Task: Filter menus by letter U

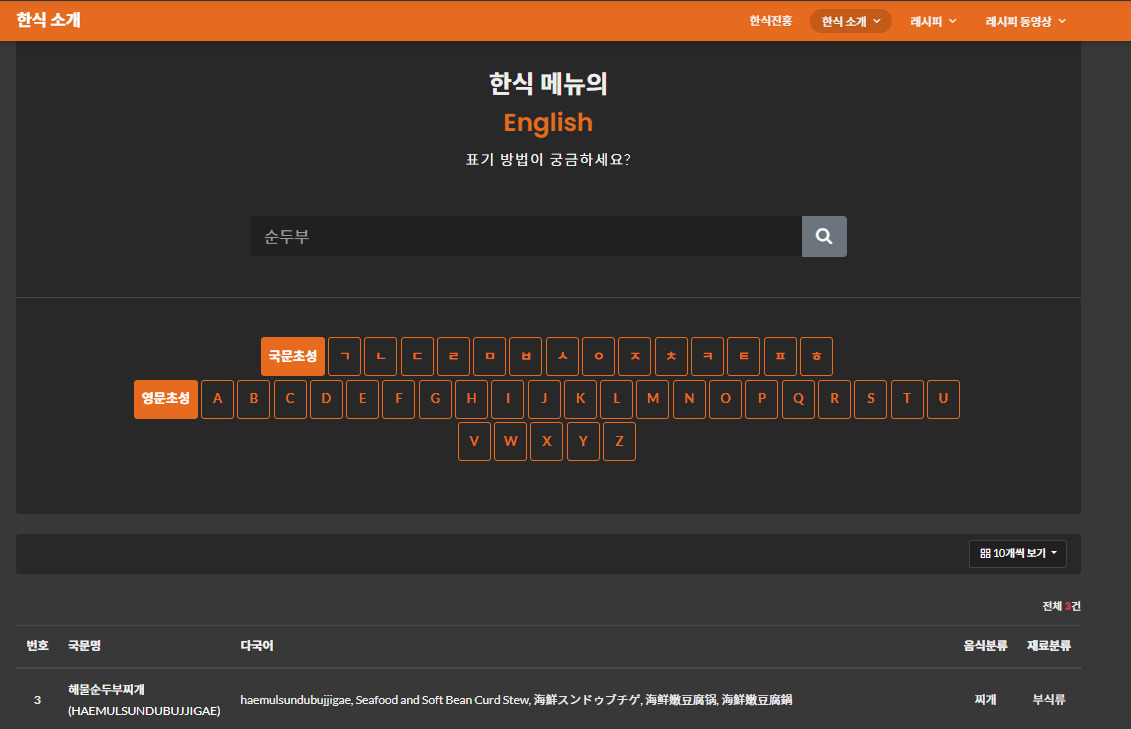Action: point(943,399)
